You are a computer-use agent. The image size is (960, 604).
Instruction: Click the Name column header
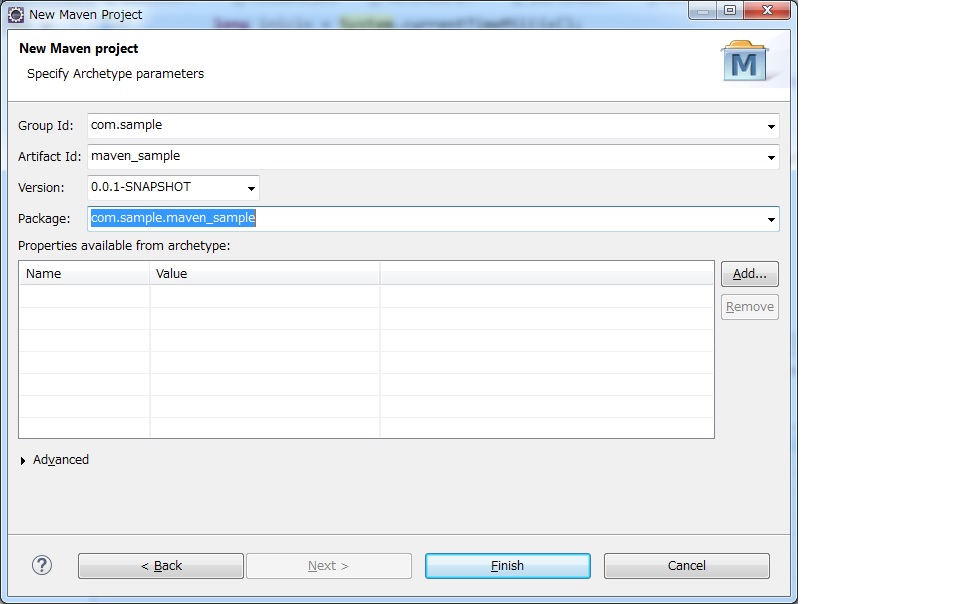tap(84, 274)
